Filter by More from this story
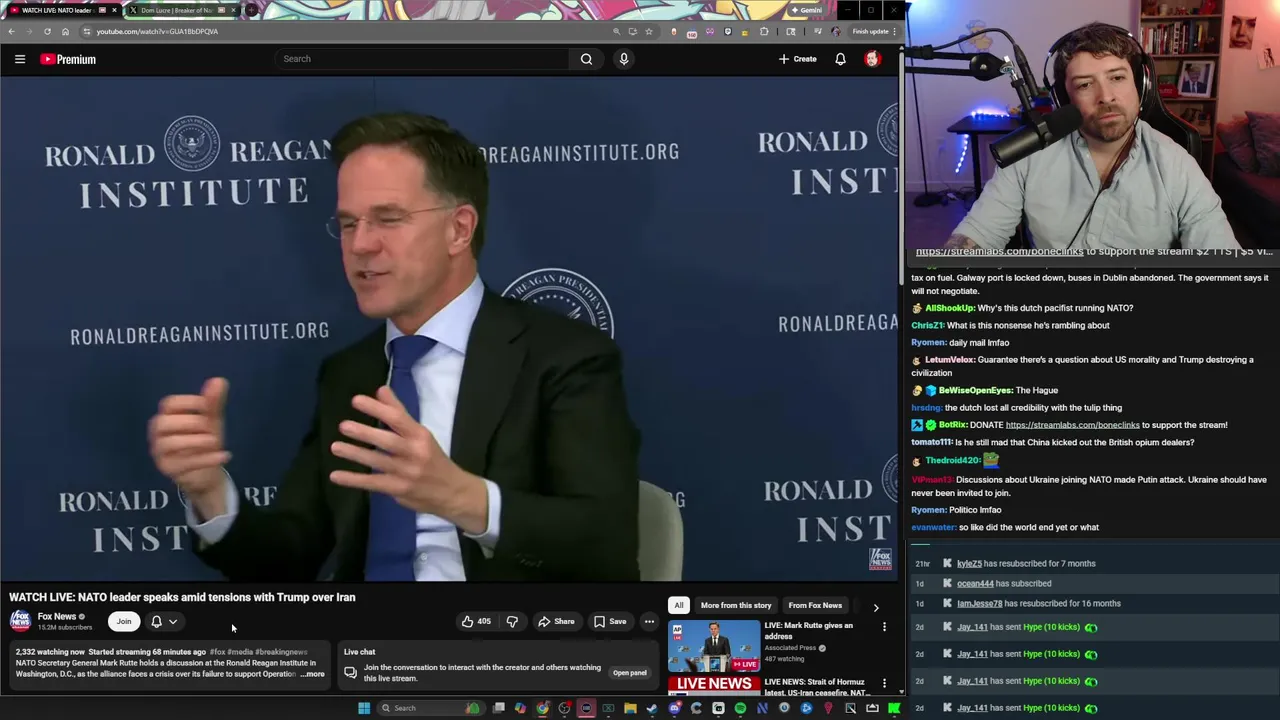1280x720 pixels. tap(736, 605)
